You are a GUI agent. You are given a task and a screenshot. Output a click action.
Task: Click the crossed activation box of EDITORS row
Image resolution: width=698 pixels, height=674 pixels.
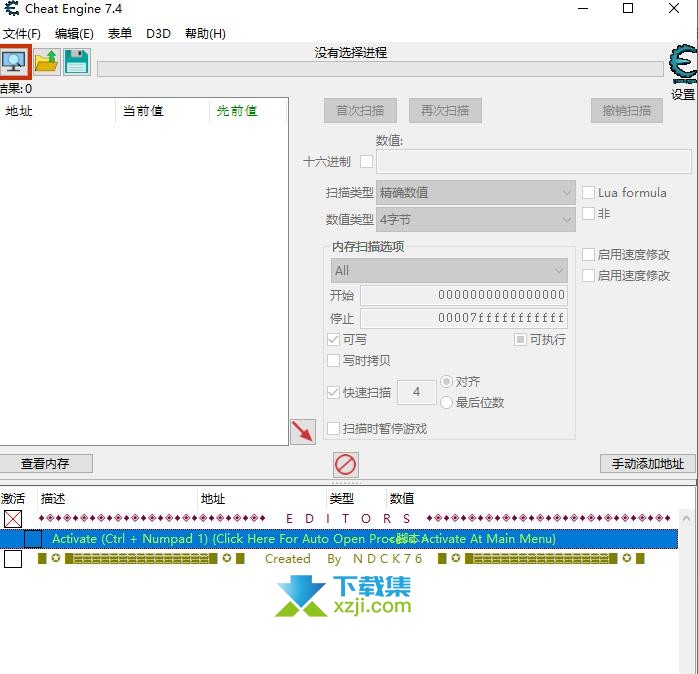coord(13,519)
